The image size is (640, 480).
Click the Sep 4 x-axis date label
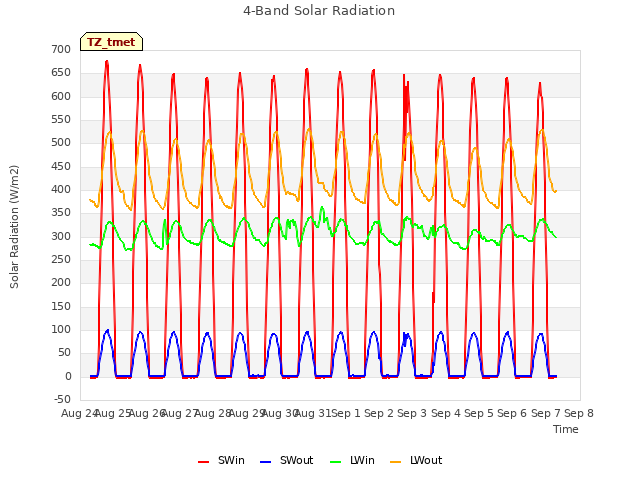pos(446,413)
